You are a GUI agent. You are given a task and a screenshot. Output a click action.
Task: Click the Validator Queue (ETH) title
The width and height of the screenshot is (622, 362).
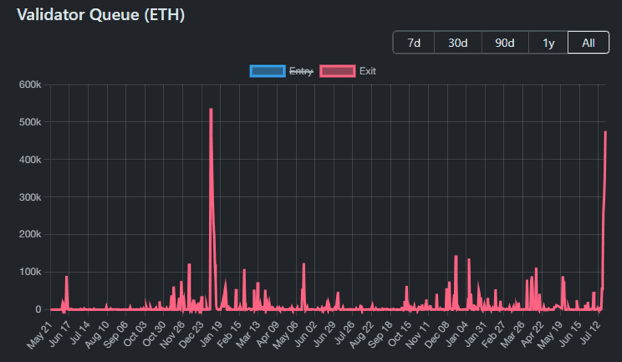(101, 15)
